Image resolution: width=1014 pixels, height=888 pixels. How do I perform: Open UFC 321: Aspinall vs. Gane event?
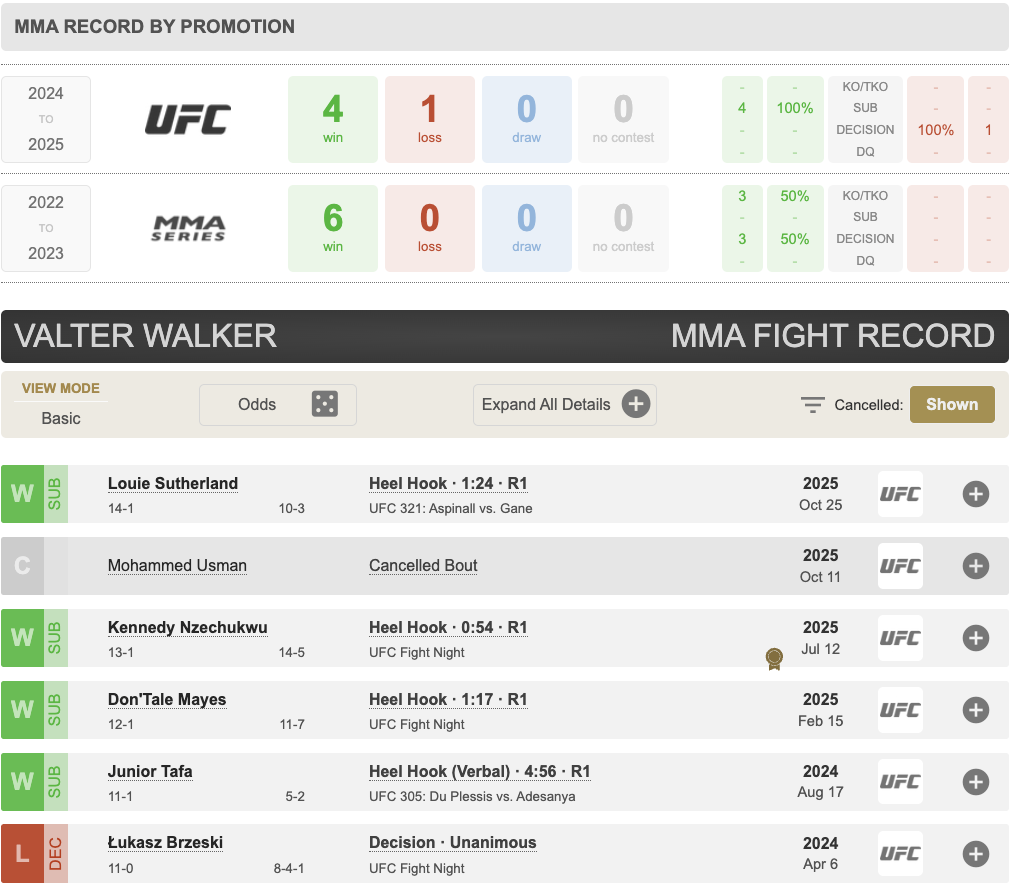(x=450, y=508)
